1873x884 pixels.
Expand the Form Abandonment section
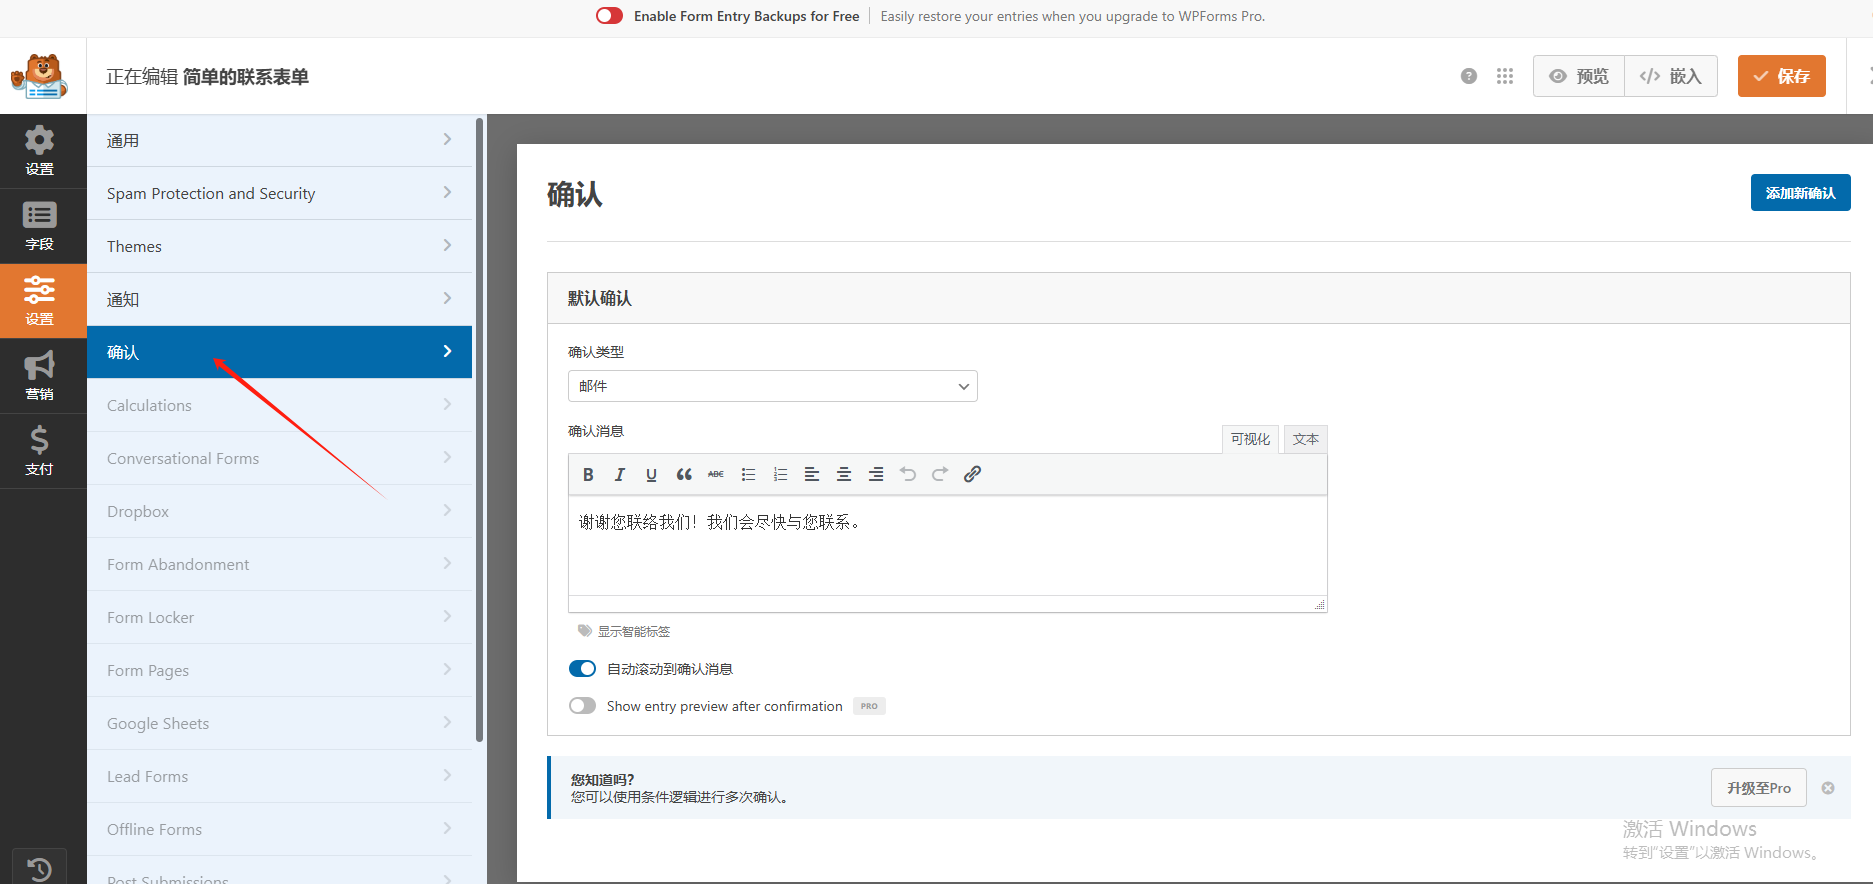point(279,565)
